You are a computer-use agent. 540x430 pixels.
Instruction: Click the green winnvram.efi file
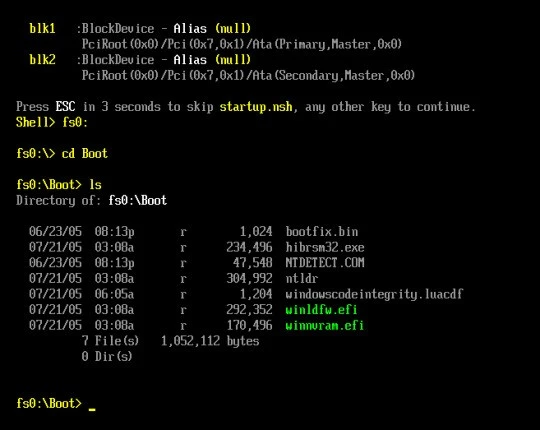pos(324,325)
